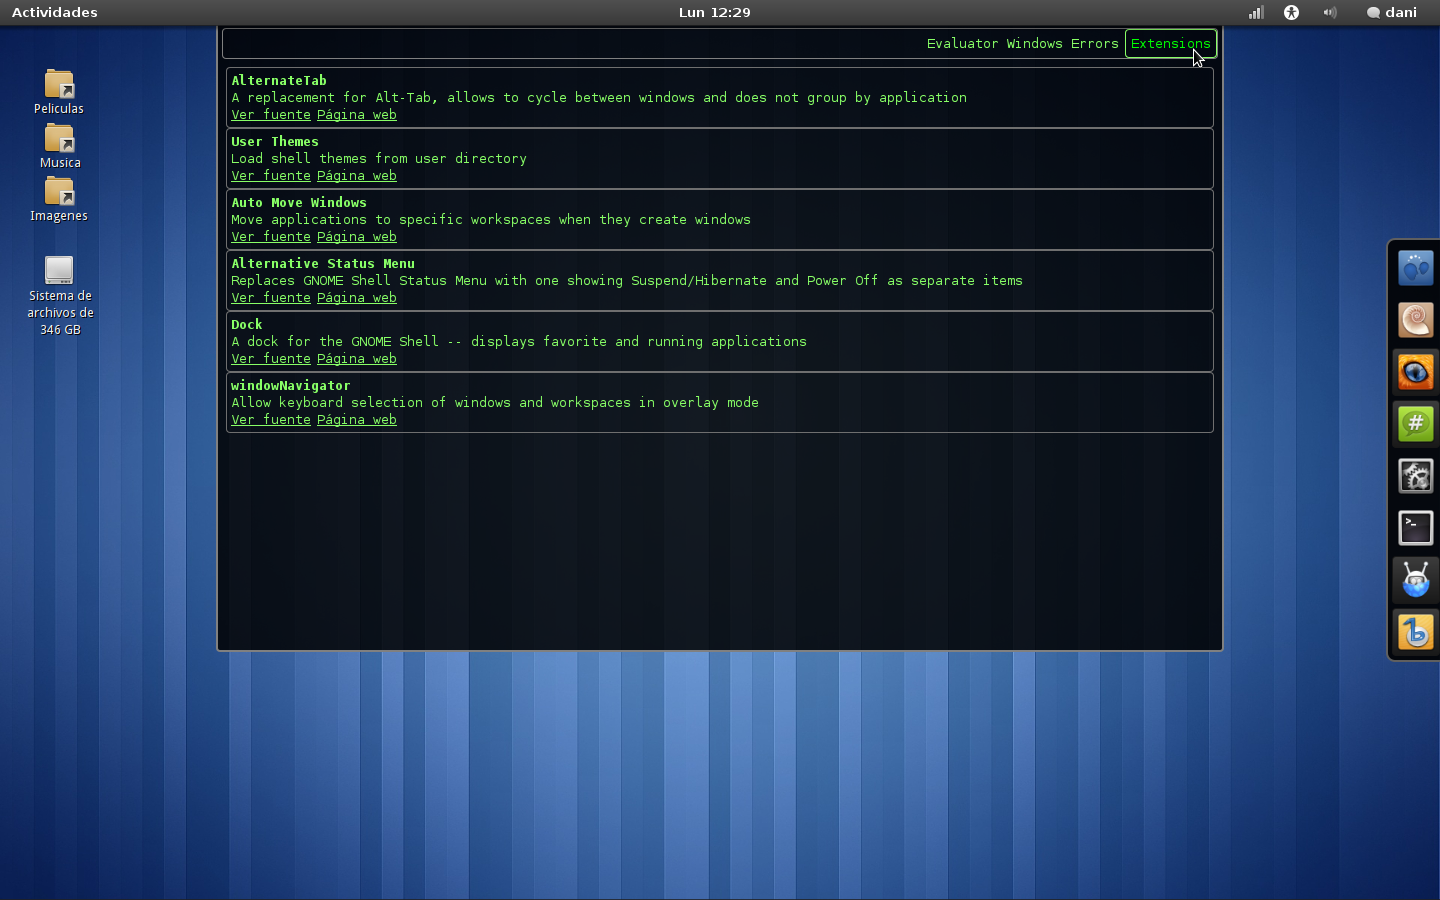Click description 'Allow keyboard selection of windows…'
The width and height of the screenshot is (1440, 900).
point(495,403)
